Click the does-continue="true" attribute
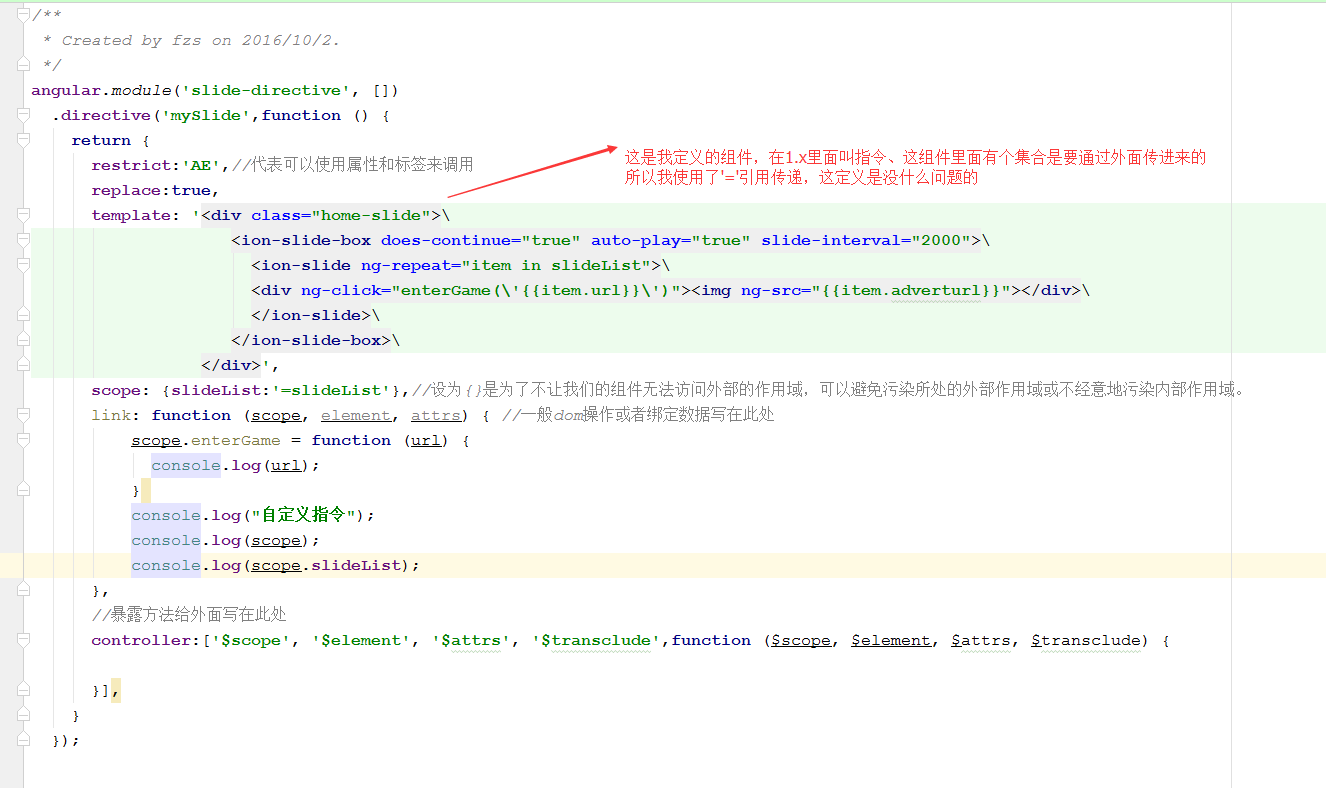Screen dimensions: 1326x788 [481, 240]
